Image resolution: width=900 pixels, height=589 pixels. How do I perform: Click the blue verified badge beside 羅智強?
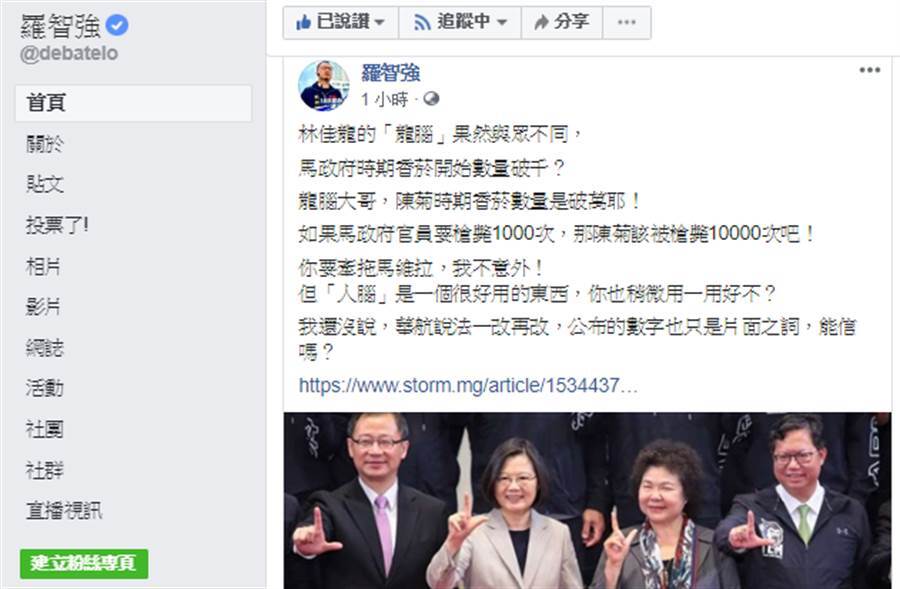118,25
